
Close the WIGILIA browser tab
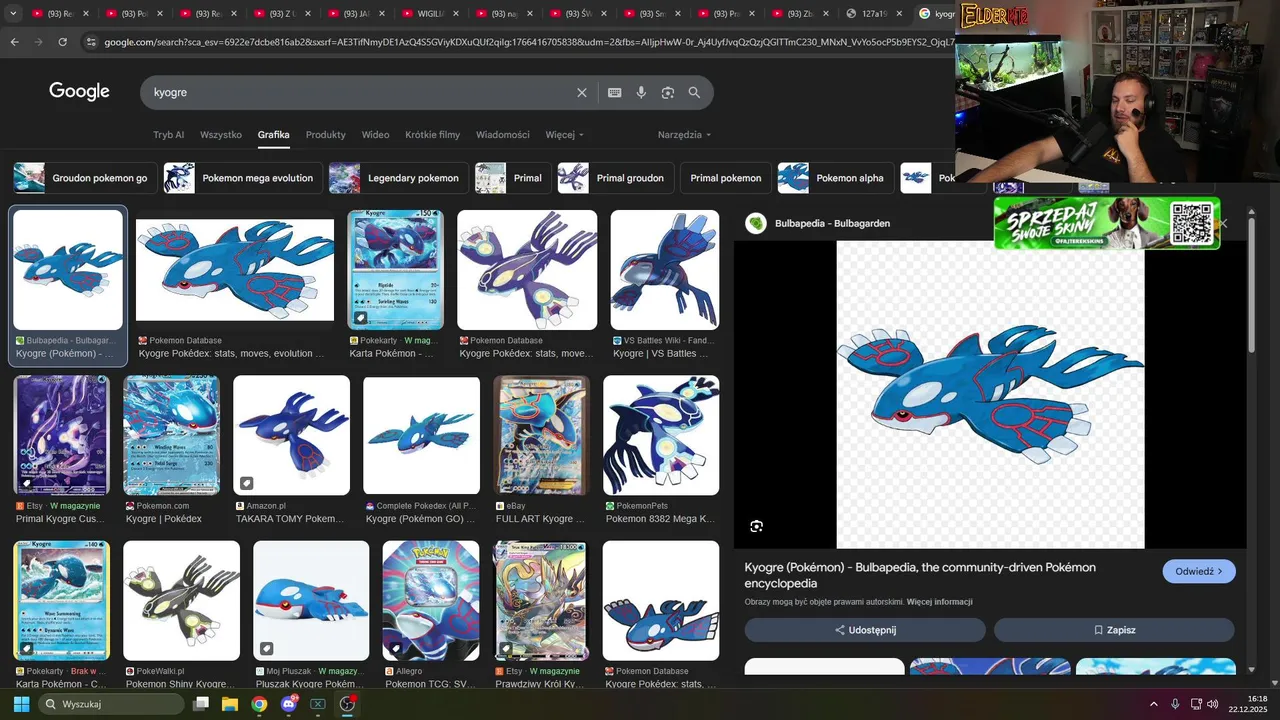click(458, 14)
